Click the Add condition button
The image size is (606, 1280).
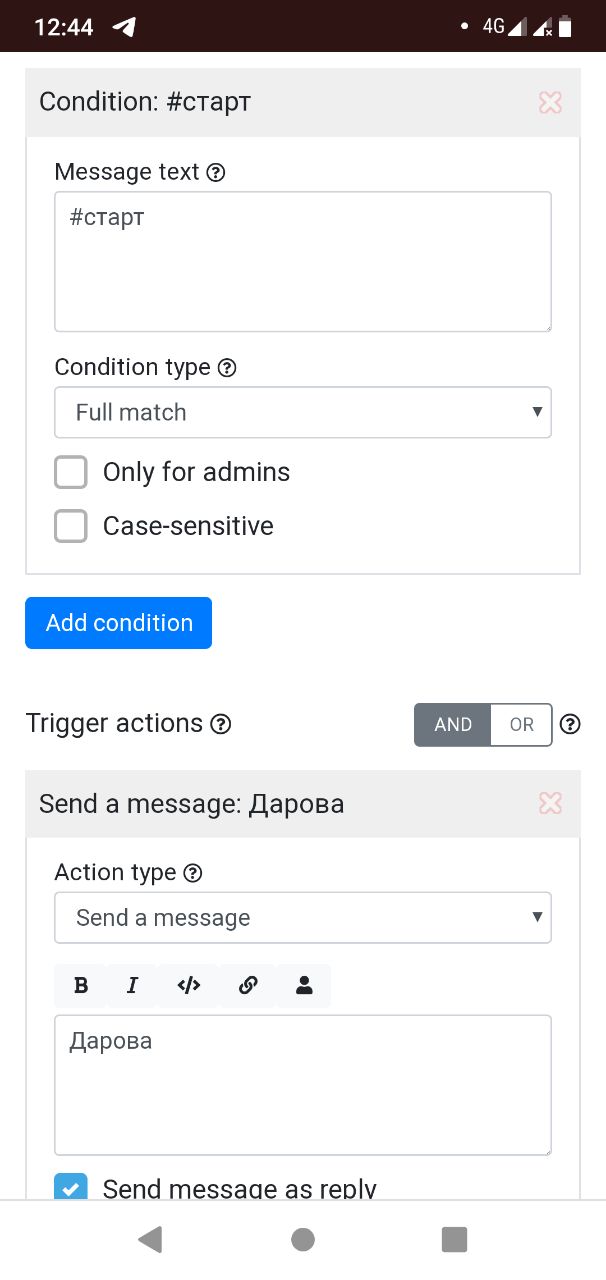119,623
